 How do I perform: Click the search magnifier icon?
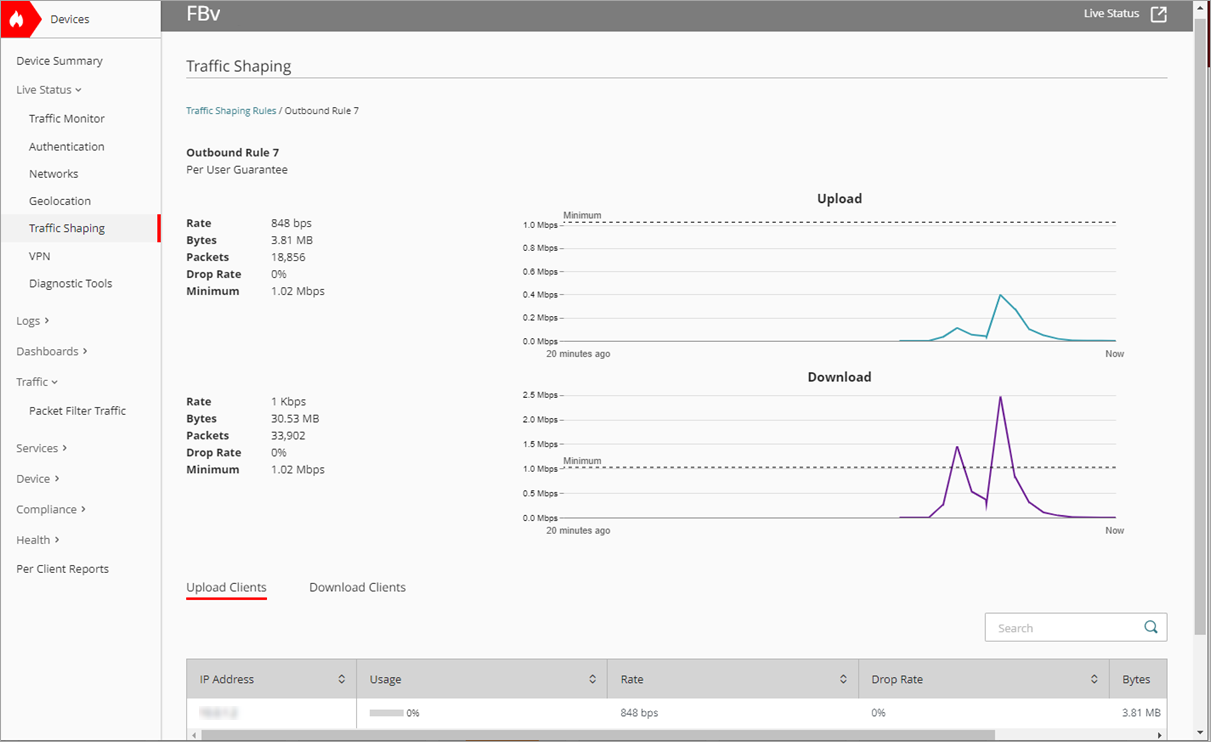pos(1150,627)
